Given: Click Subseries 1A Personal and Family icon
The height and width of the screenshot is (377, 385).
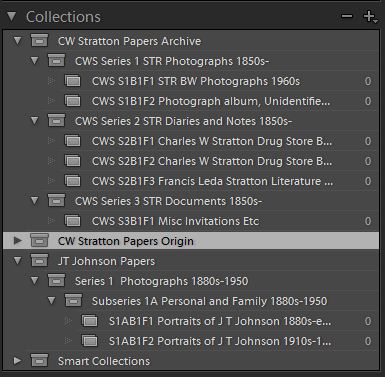Looking at the screenshot, I should pos(74,301).
